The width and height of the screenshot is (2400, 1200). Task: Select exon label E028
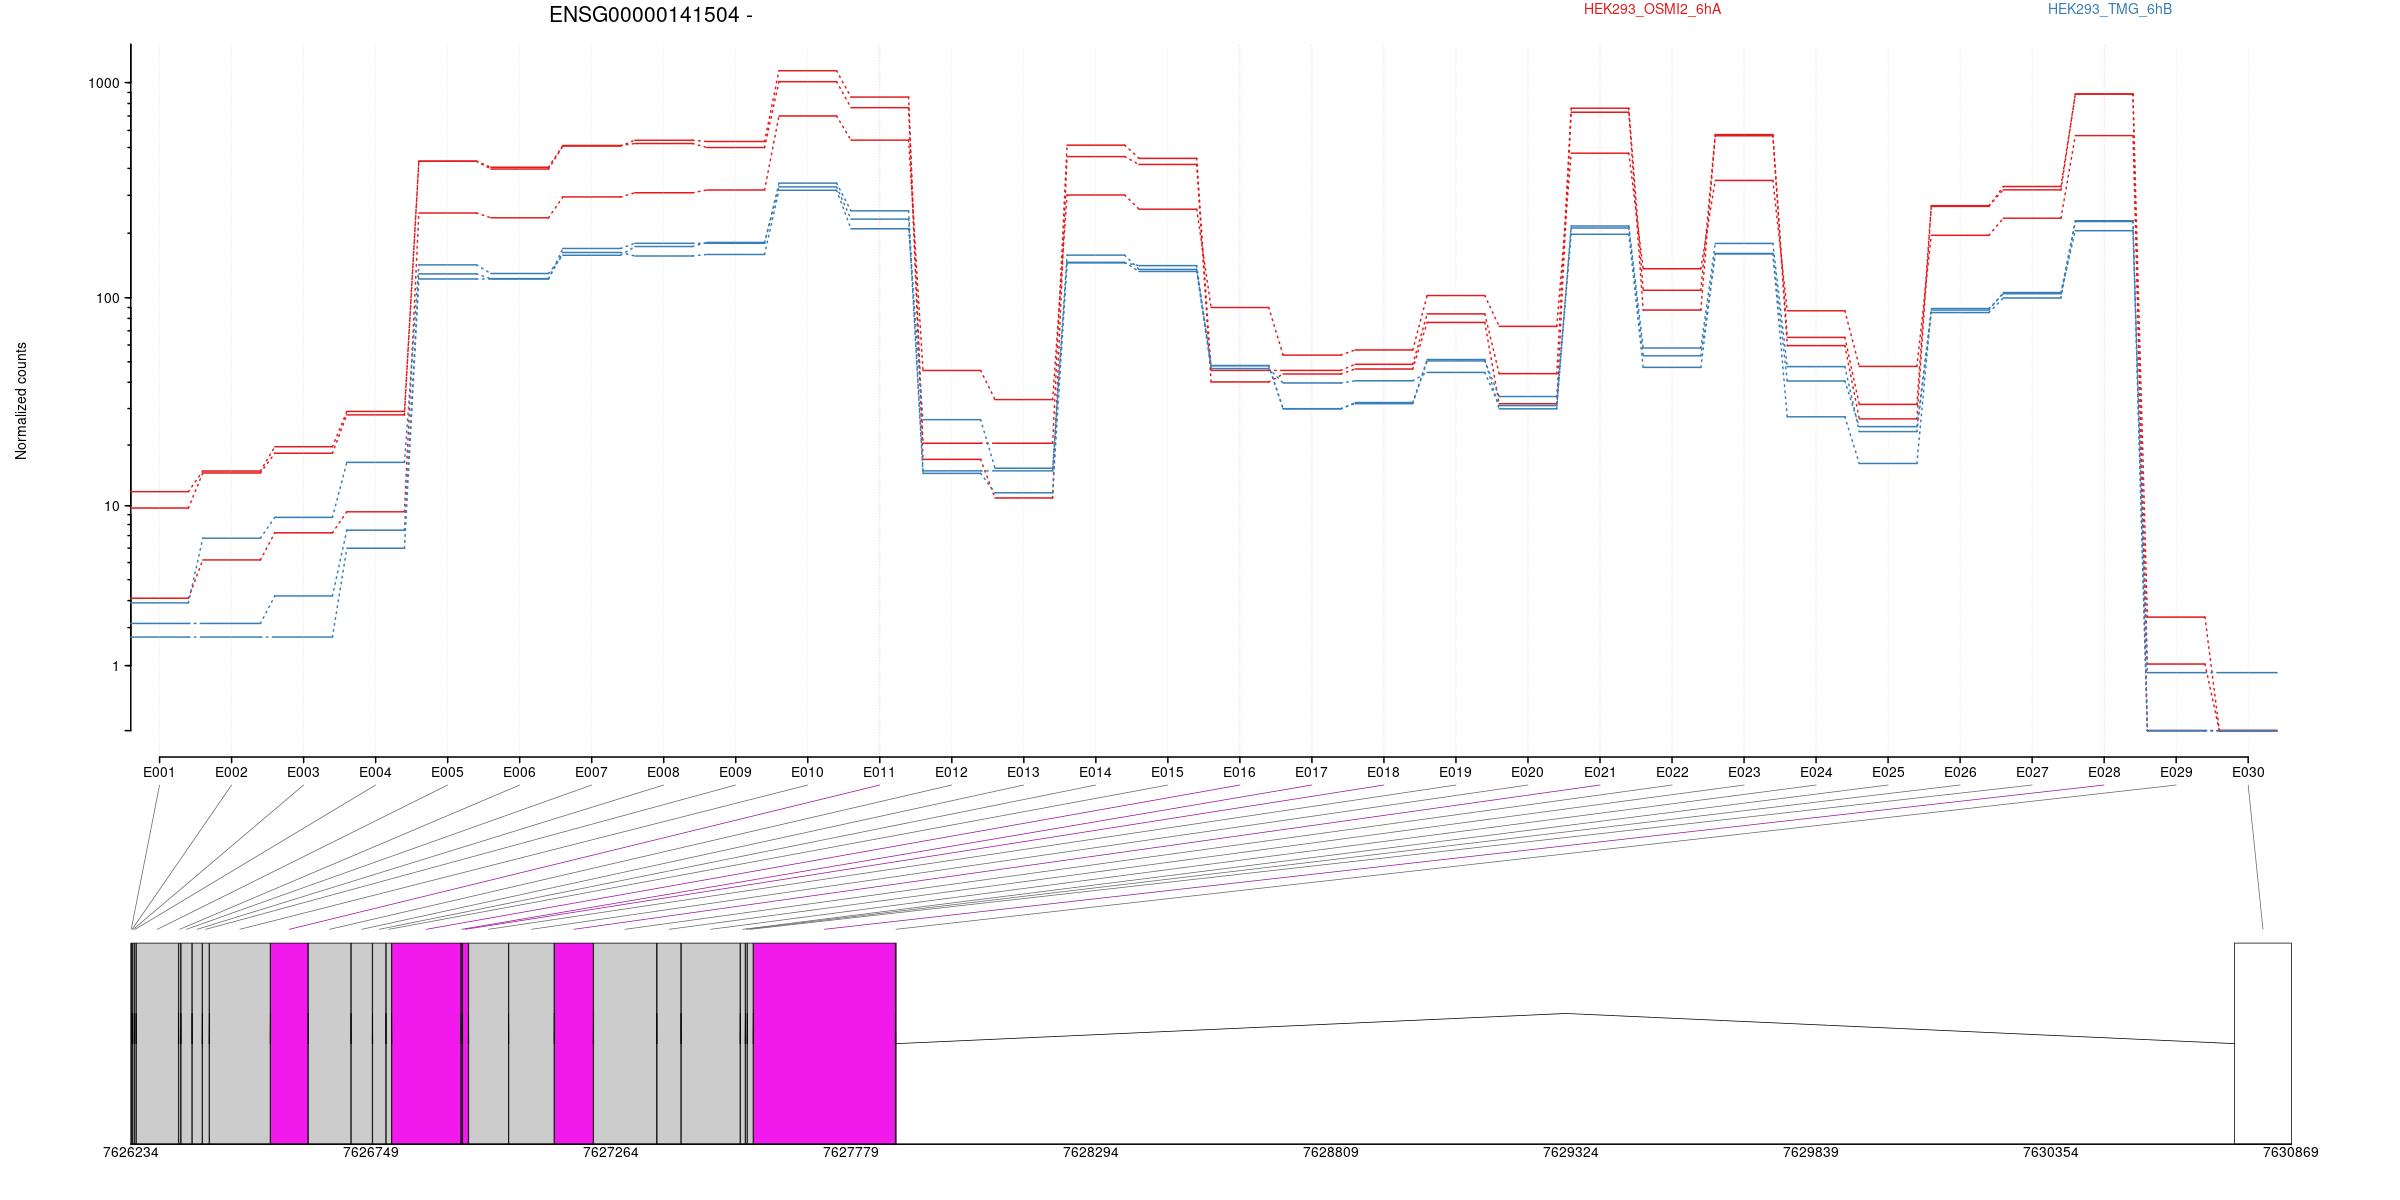pyautogui.click(x=2104, y=772)
